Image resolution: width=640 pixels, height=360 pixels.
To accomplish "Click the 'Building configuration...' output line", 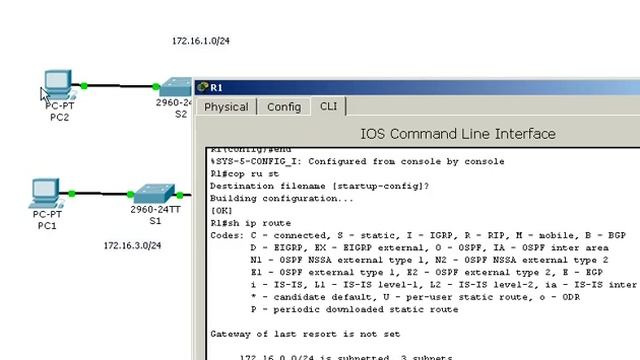I will [x=282, y=199].
